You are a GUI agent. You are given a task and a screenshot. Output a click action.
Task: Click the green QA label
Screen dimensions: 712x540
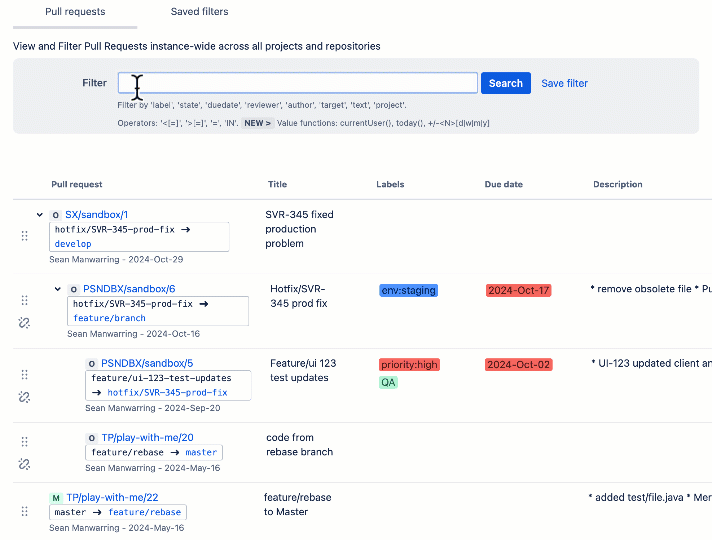pos(388,382)
